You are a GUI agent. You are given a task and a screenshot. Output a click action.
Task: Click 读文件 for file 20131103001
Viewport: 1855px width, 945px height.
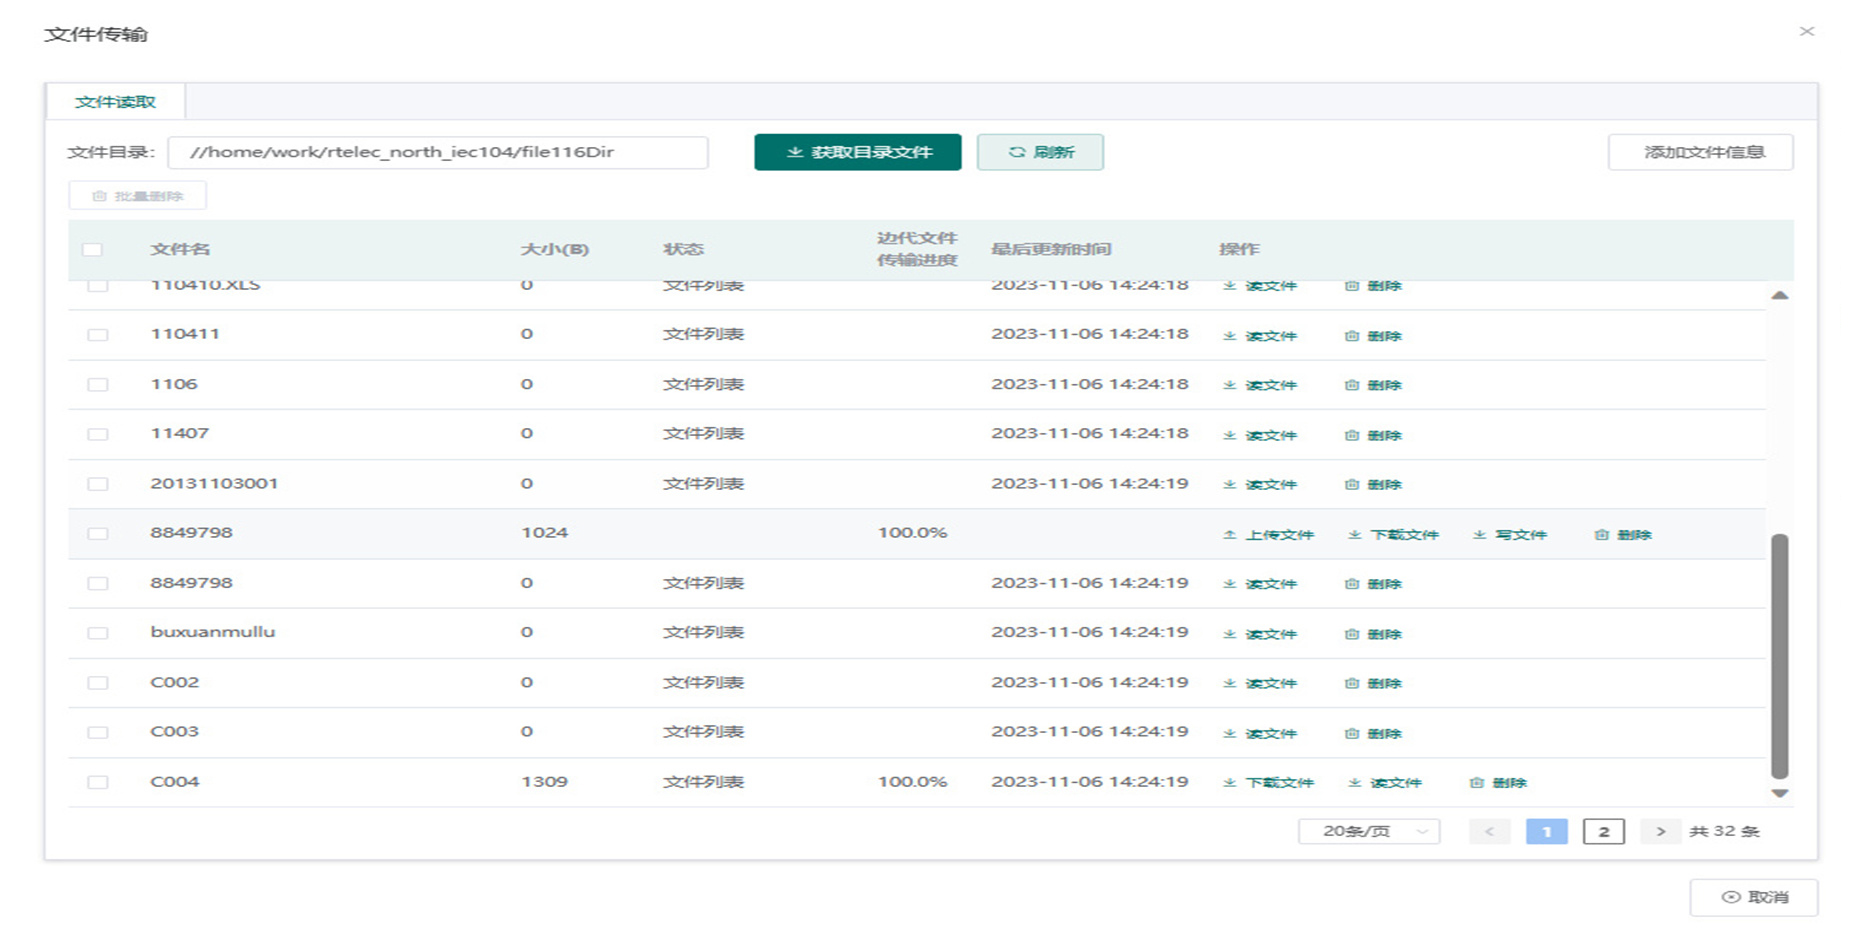(x=1260, y=485)
